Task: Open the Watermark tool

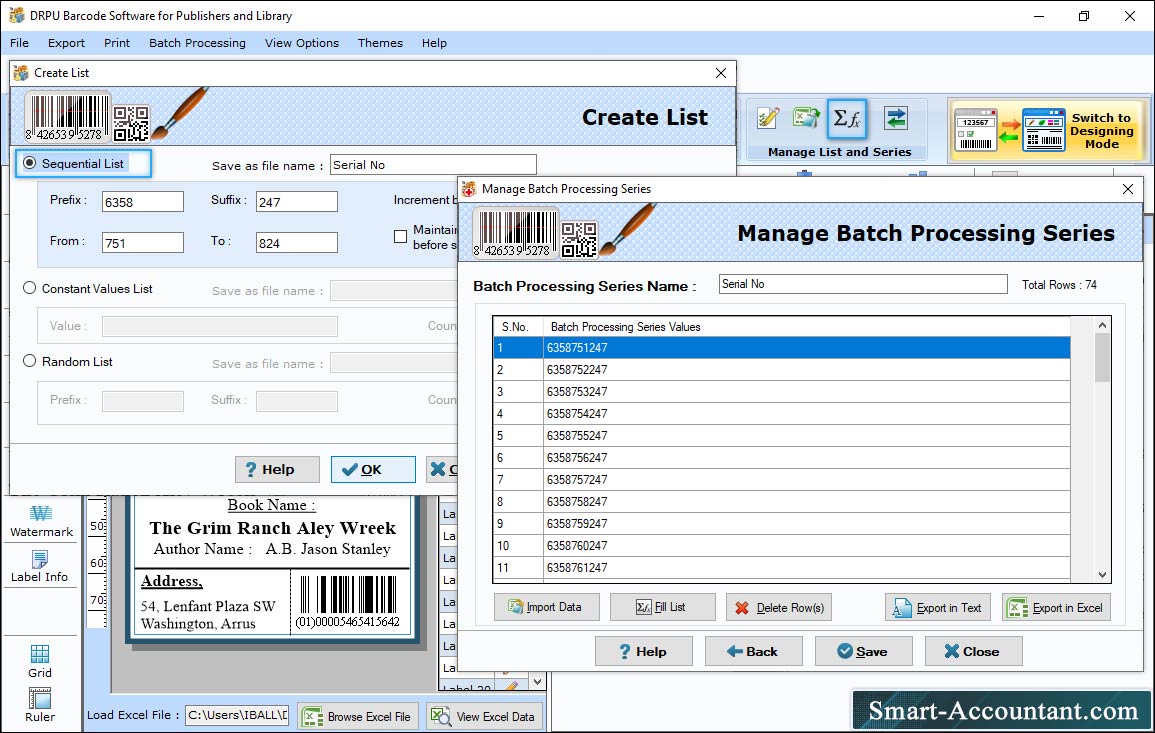Action: point(41,522)
